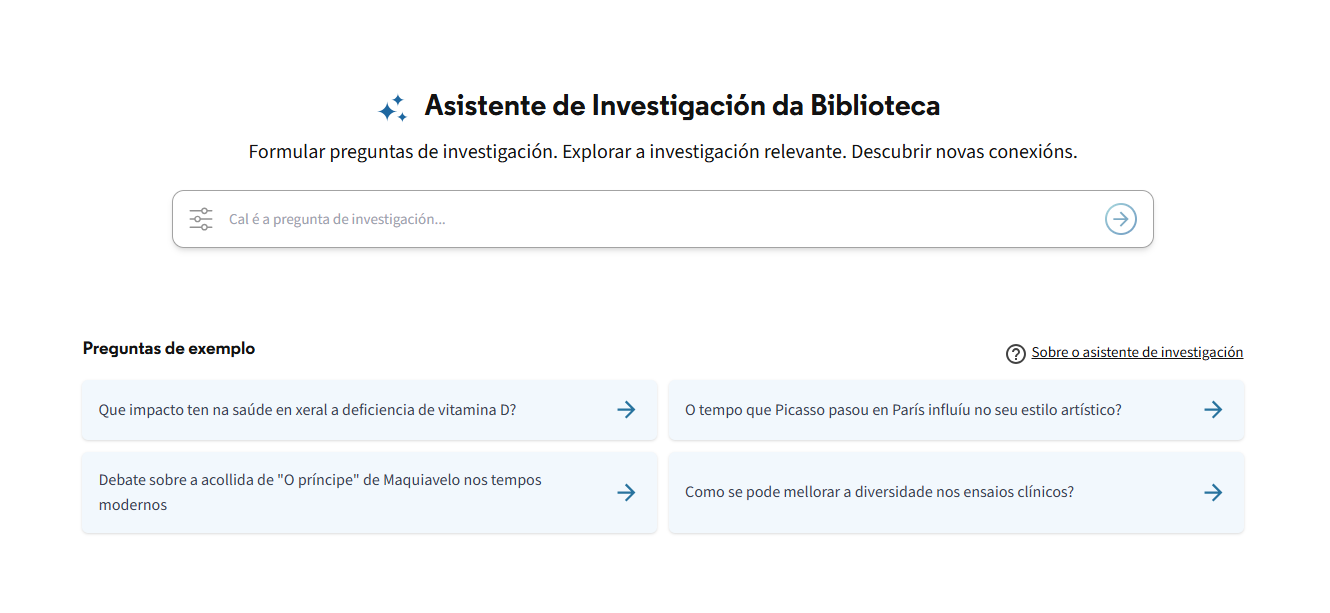Image resolution: width=1330 pixels, height=613 pixels.
Task: Submit the question with the circled arrow
Action: (1120, 219)
